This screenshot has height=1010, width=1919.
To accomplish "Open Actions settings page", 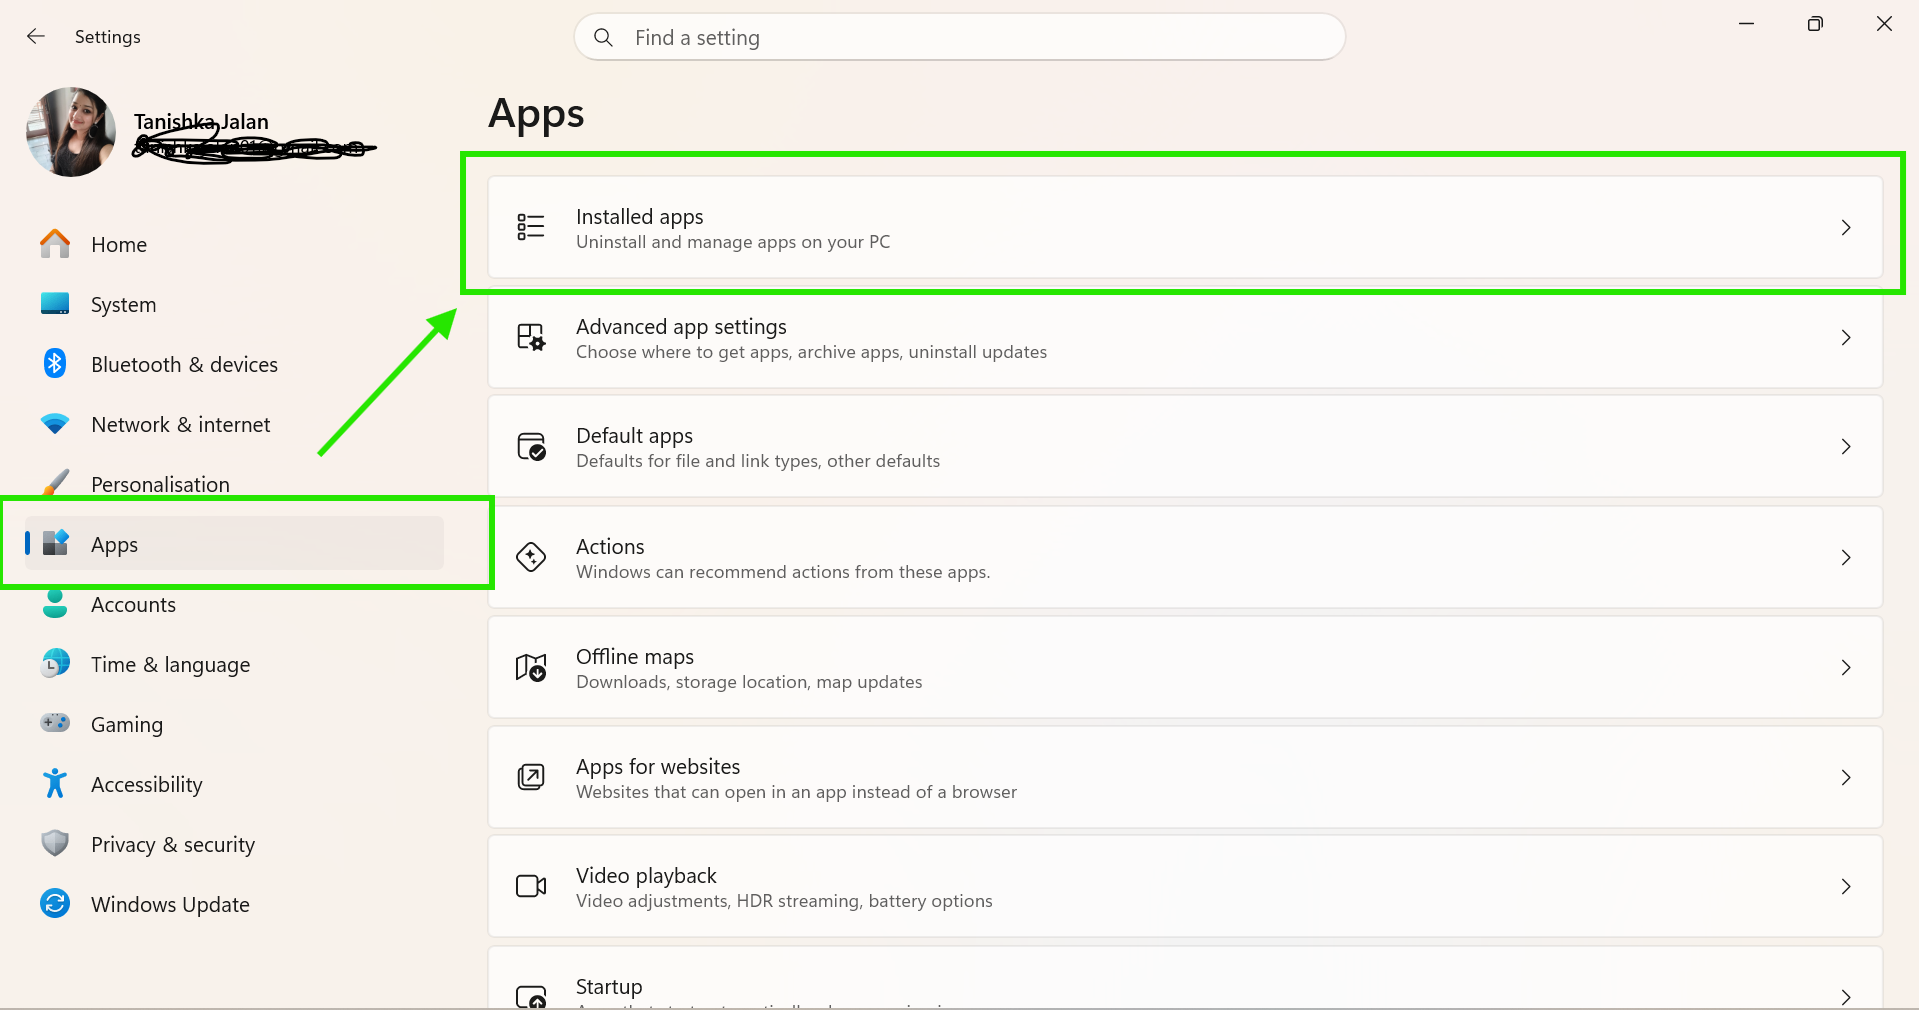I will pos(1185,558).
